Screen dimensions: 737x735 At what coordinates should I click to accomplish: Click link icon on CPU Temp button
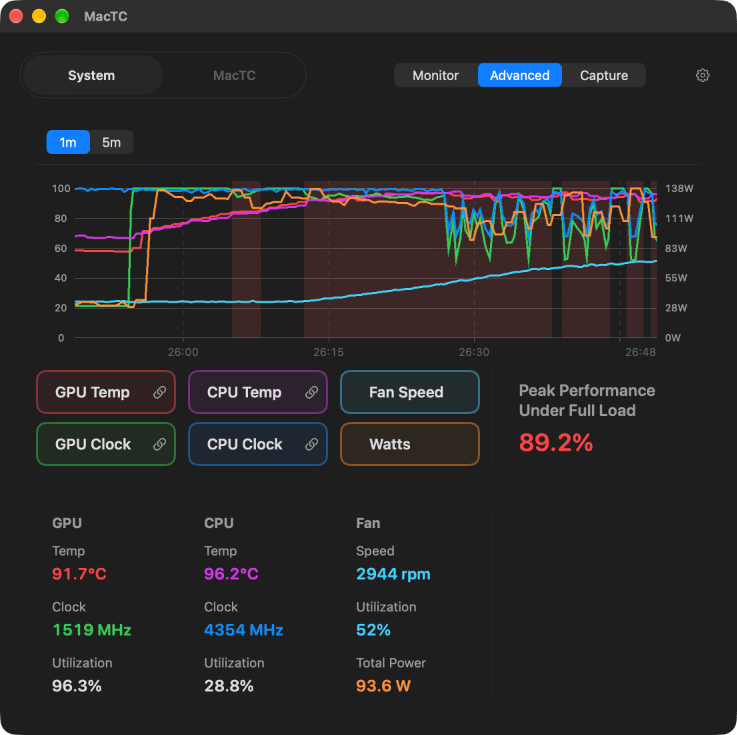311,392
